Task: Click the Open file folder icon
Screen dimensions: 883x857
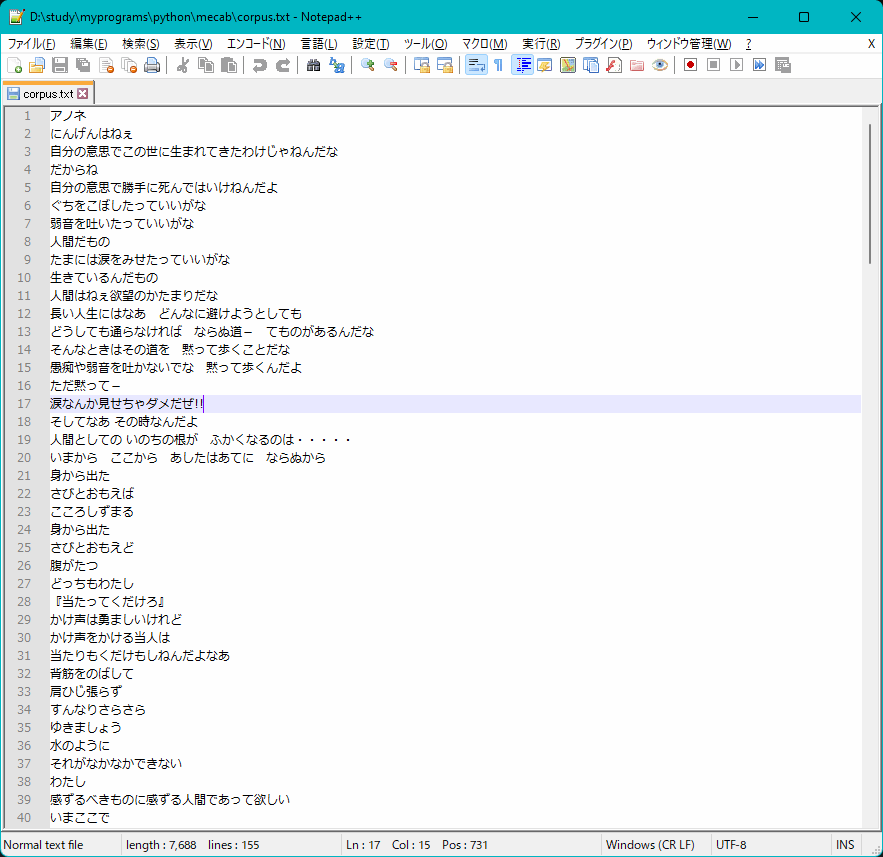Action: coord(37,65)
